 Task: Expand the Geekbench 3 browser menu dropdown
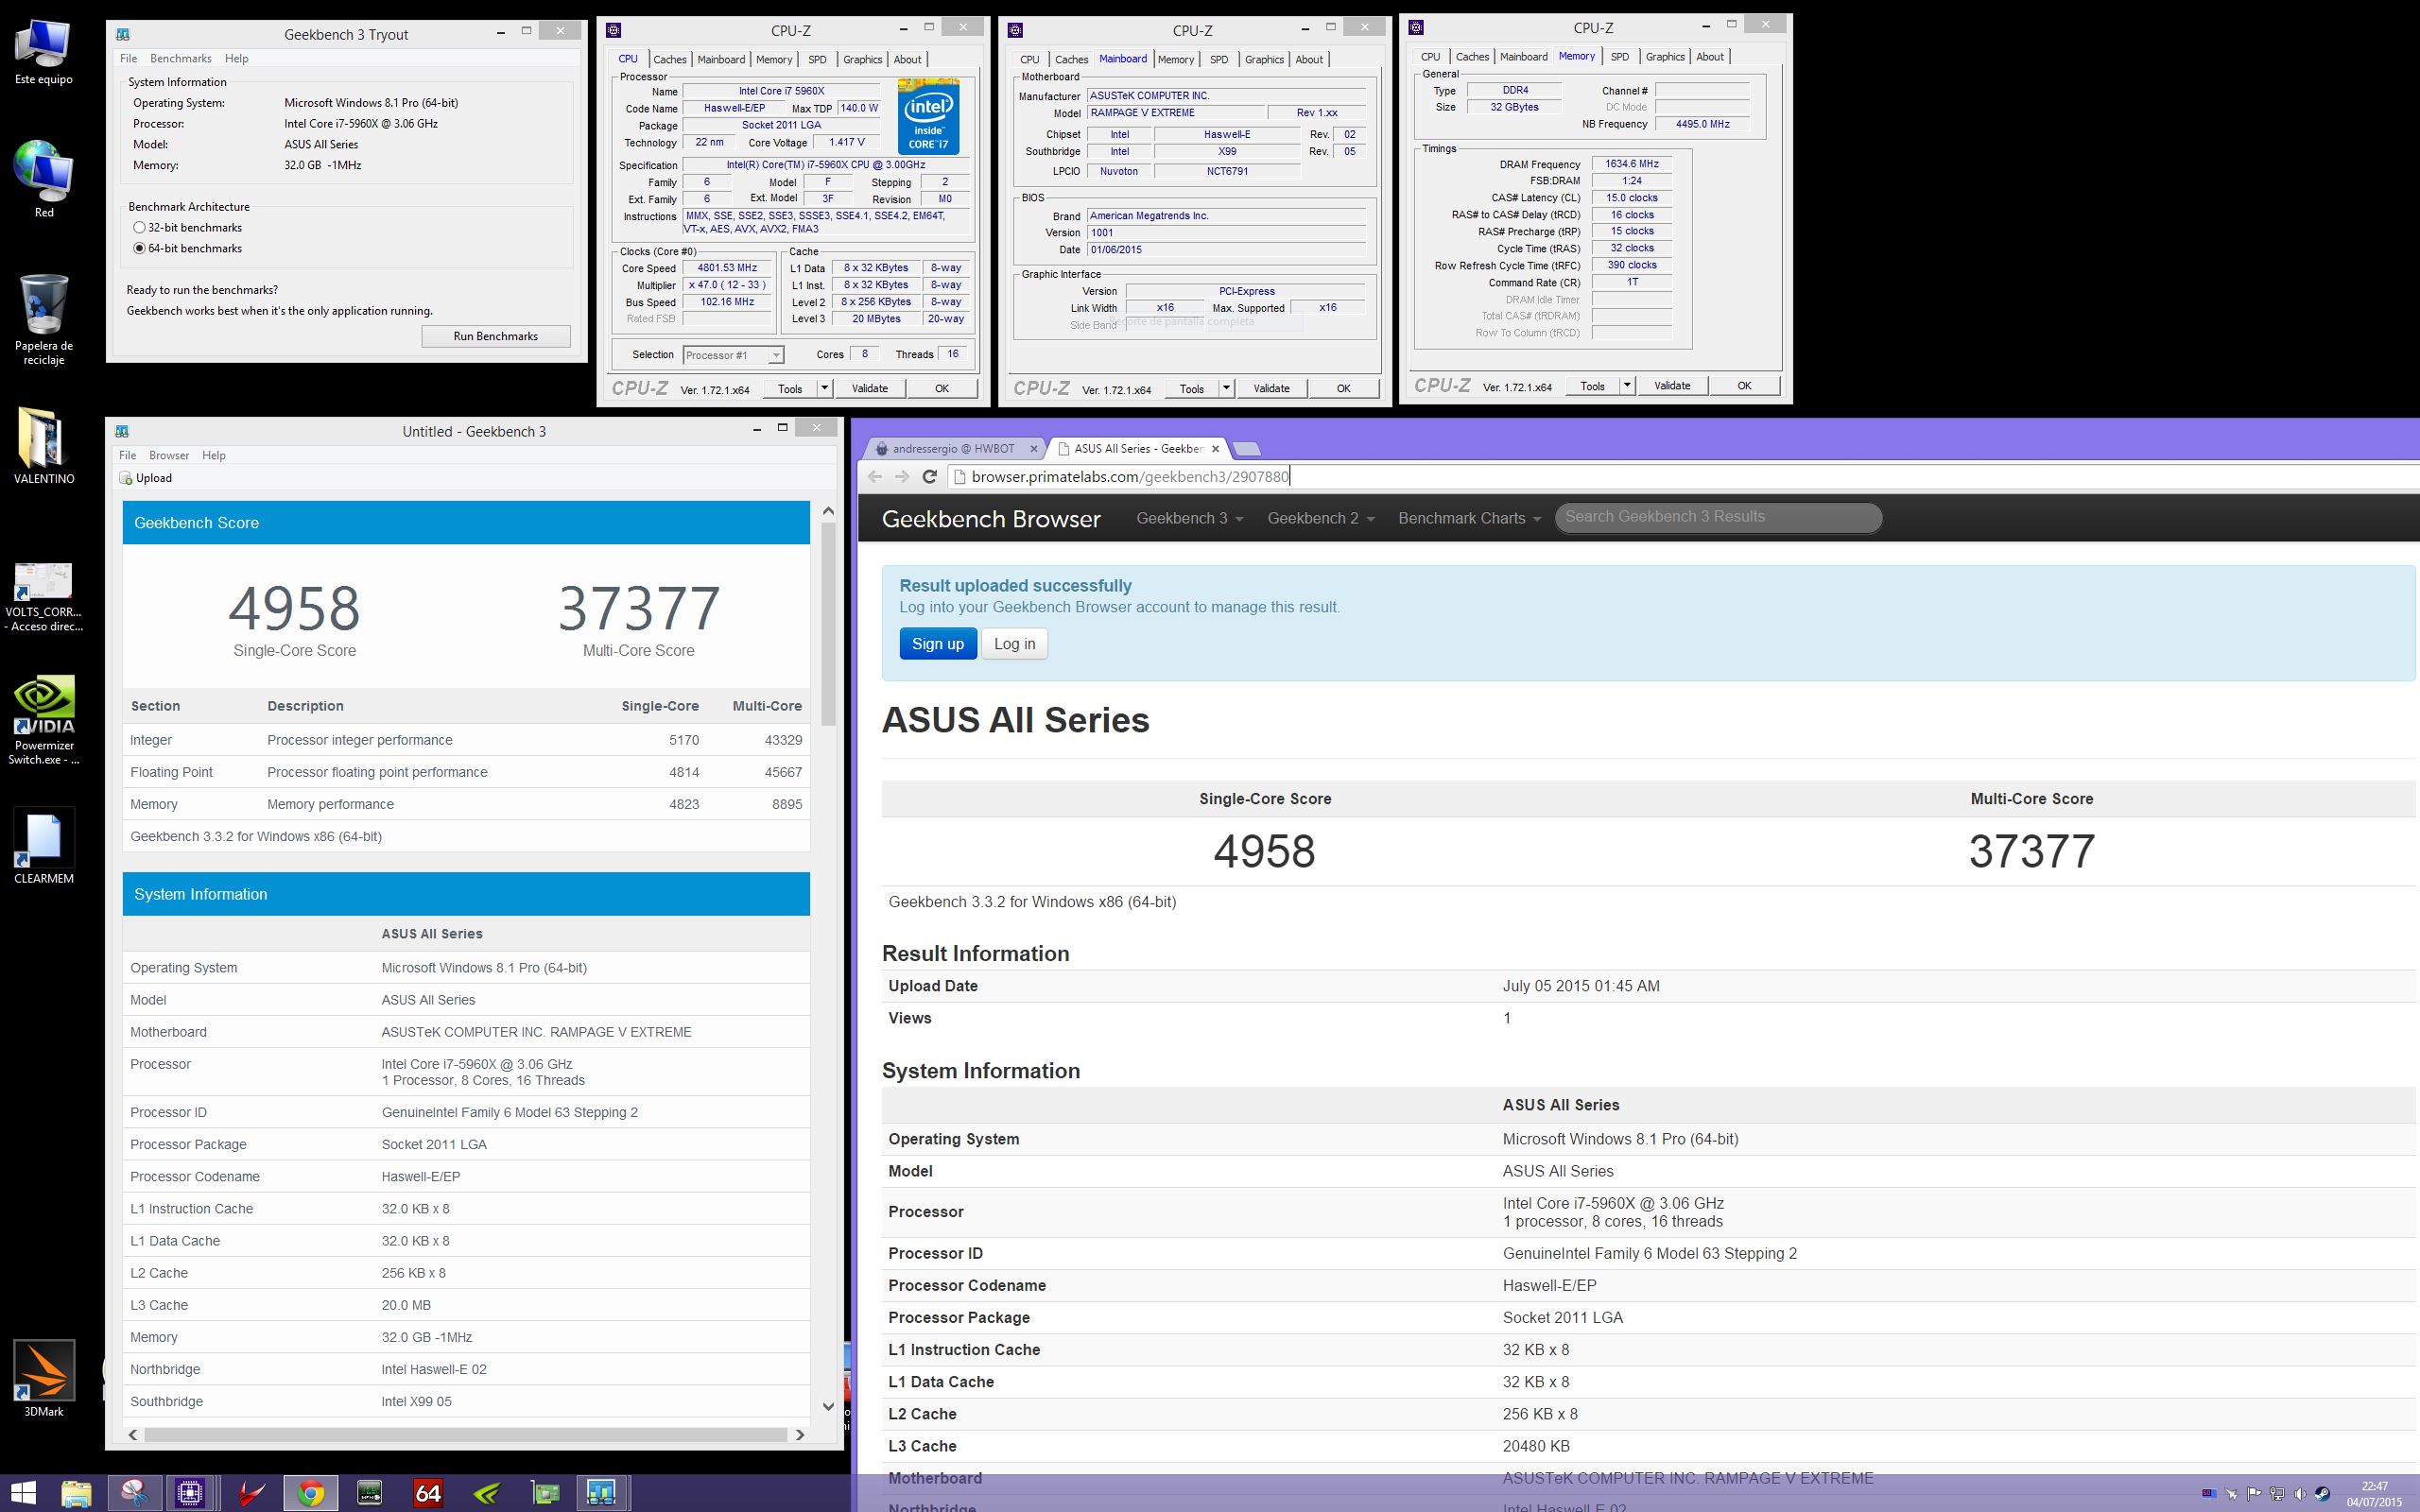(1190, 518)
